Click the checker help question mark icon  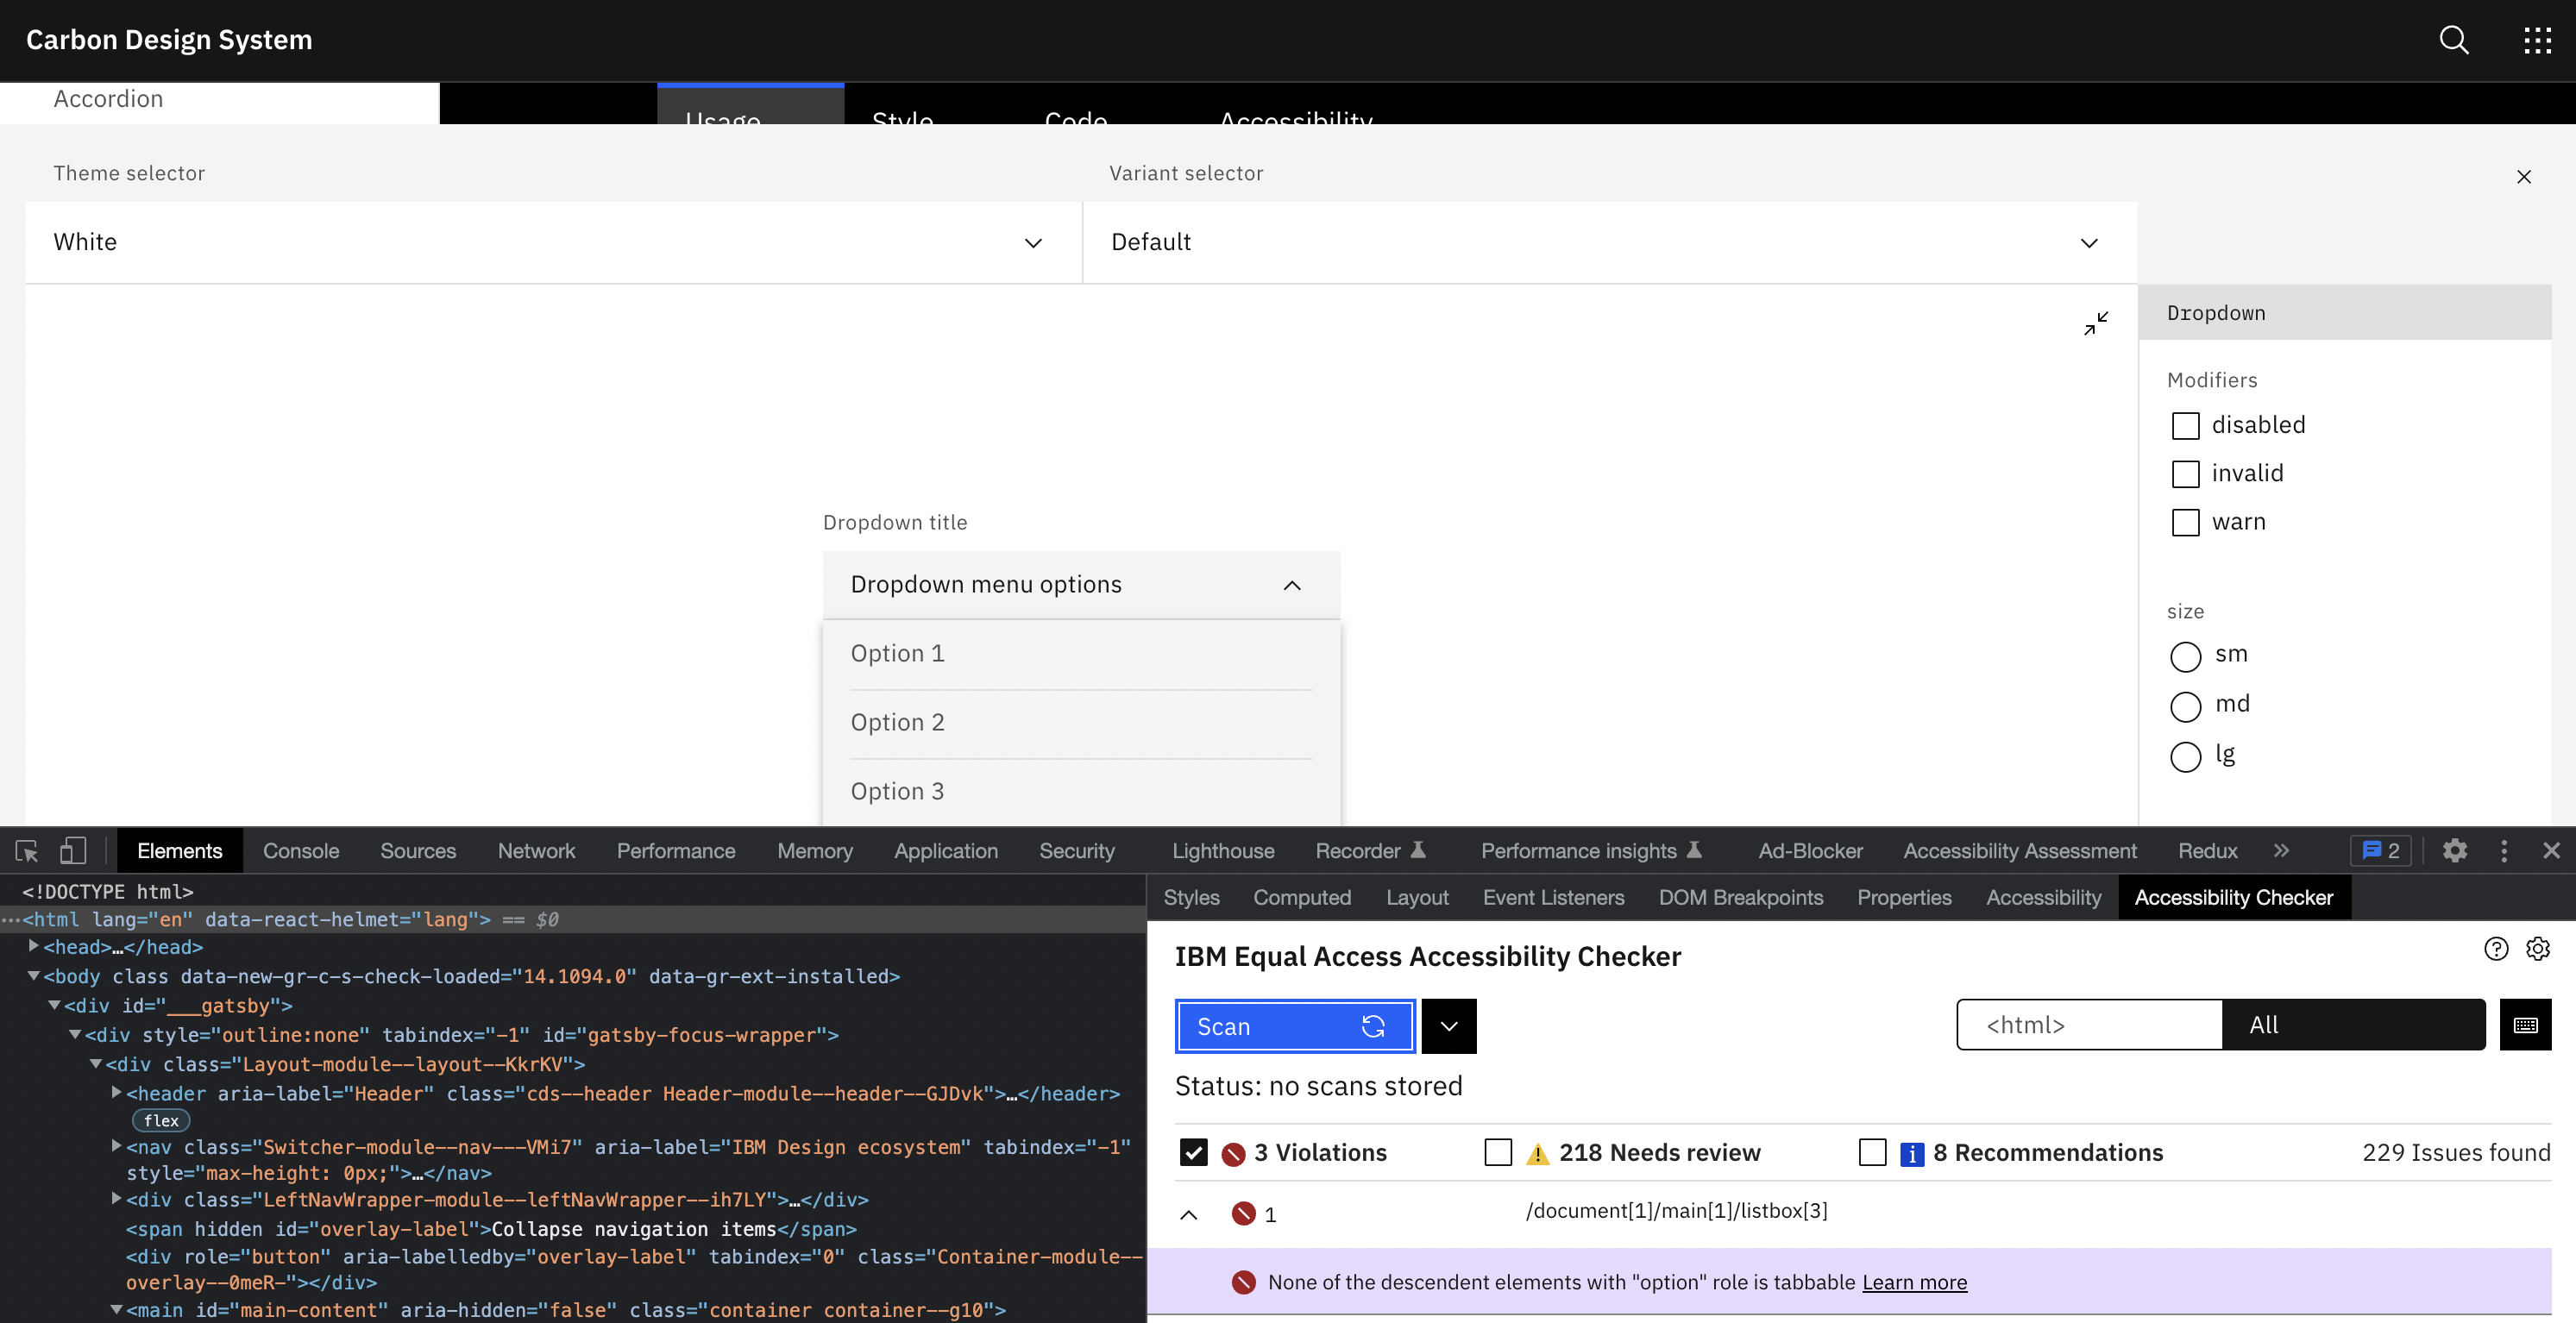(2496, 949)
